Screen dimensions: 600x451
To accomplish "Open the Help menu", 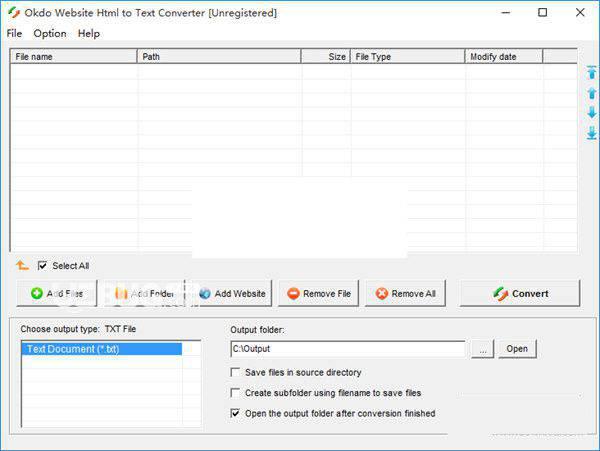I will coord(89,34).
